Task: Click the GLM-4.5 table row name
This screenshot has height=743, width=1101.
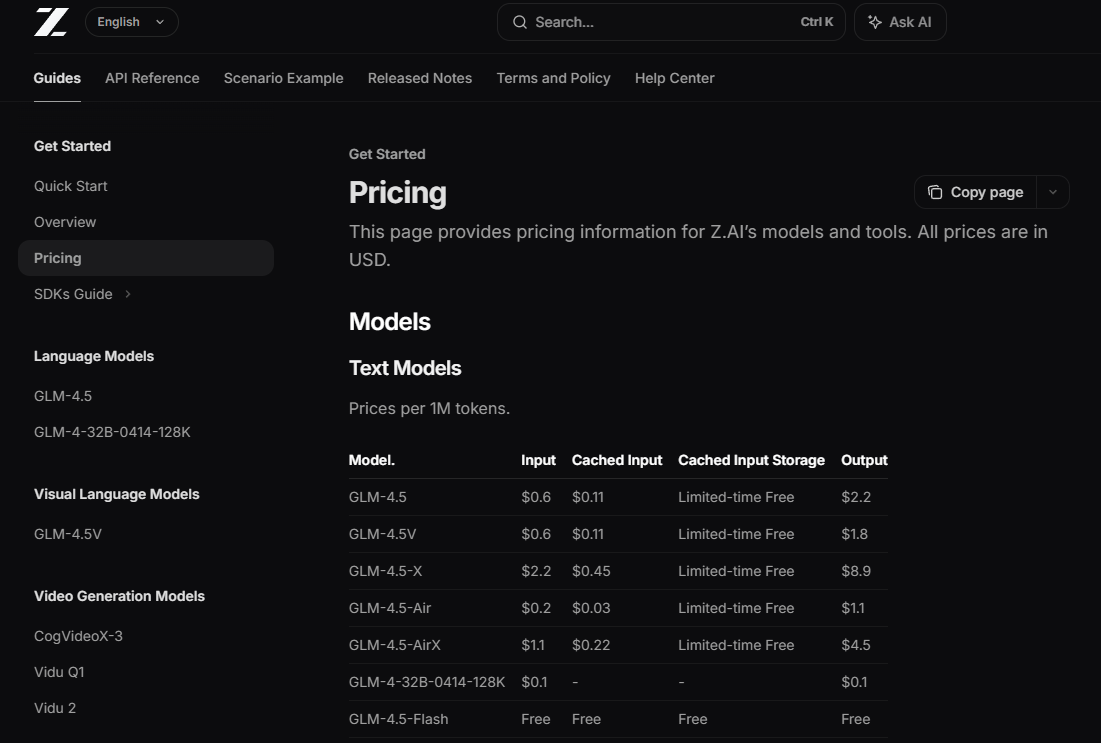Action: coord(378,497)
